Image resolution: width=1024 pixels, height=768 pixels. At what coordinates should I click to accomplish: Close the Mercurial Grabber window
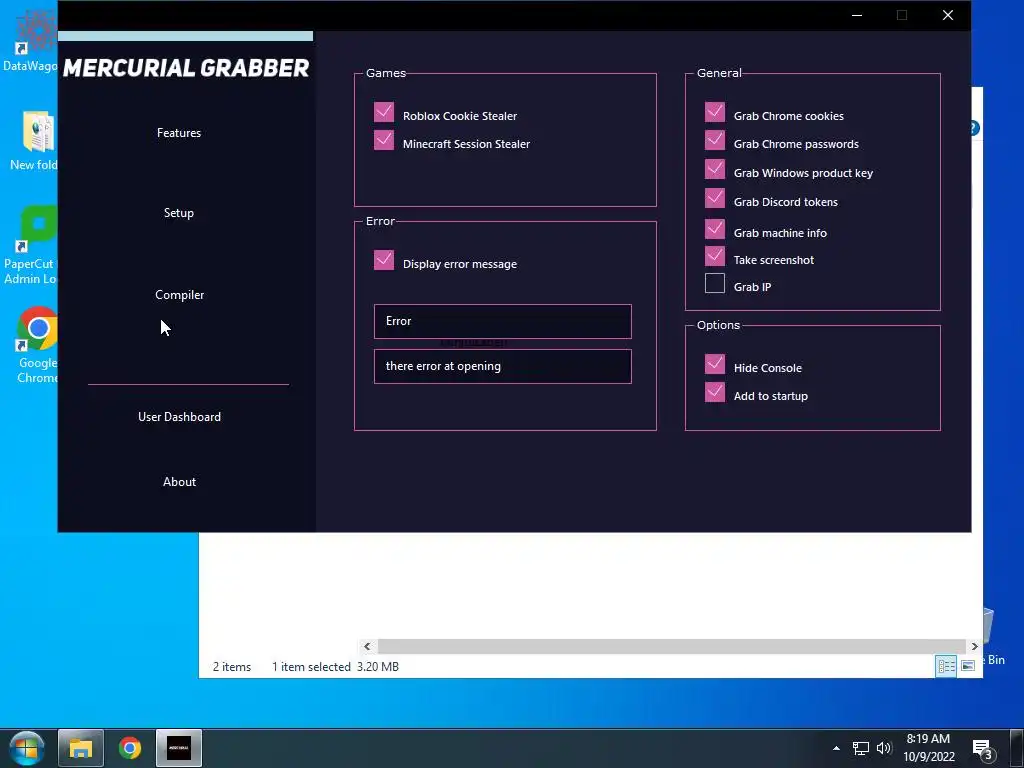(948, 15)
